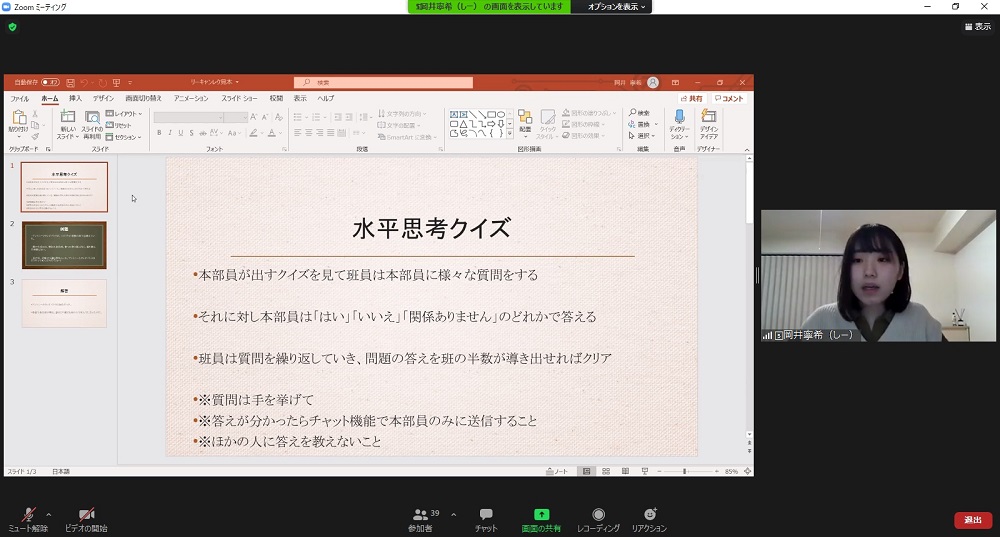Open the reactions menu
Viewport: 1000px width, 537px height.
649,515
